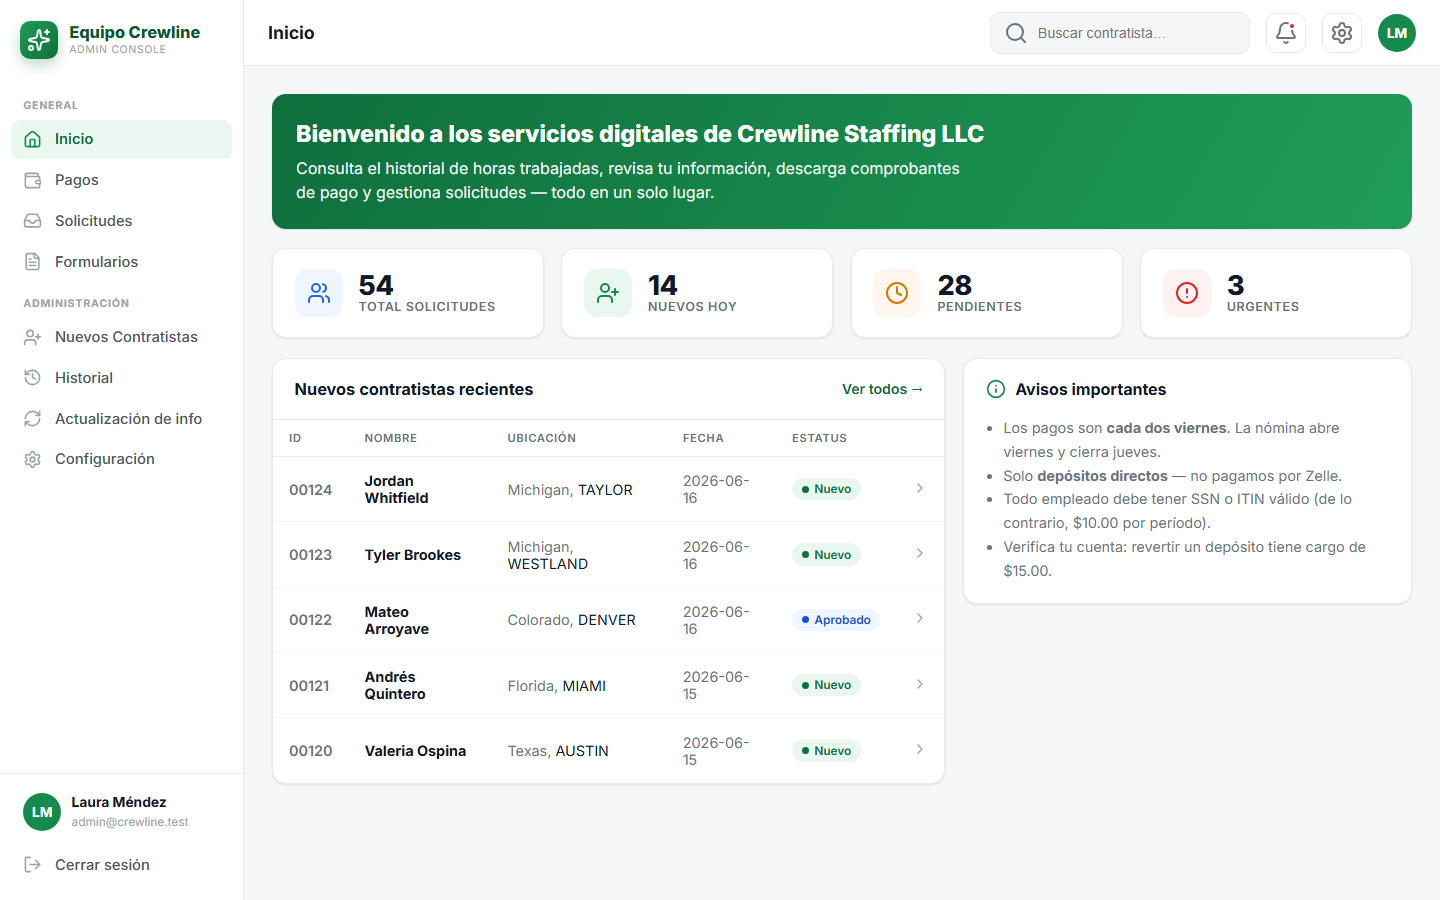1440x900 pixels.
Task: Click the Pendientes clock icon
Action: [x=897, y=293]
